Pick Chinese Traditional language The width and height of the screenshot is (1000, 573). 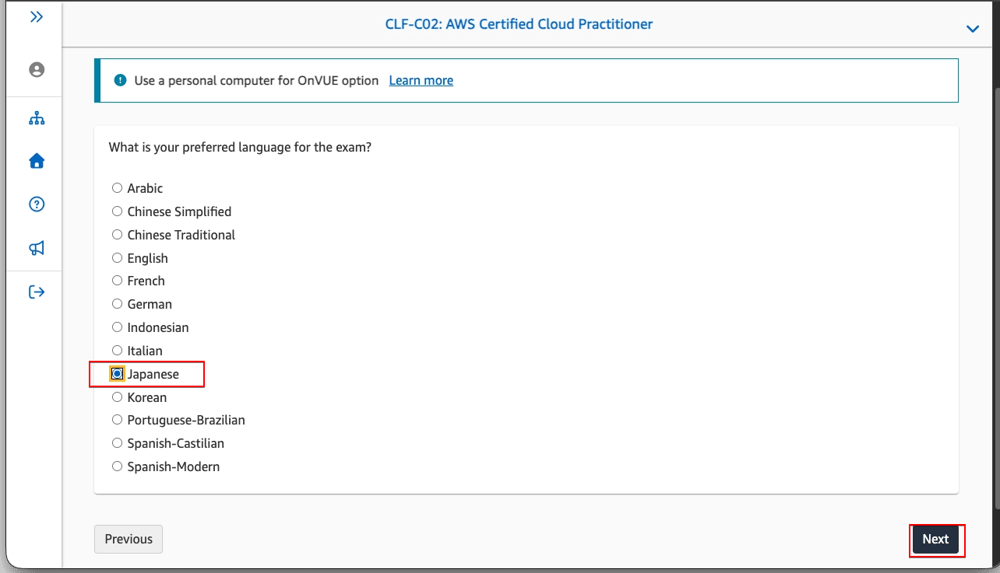coord(117,234)
